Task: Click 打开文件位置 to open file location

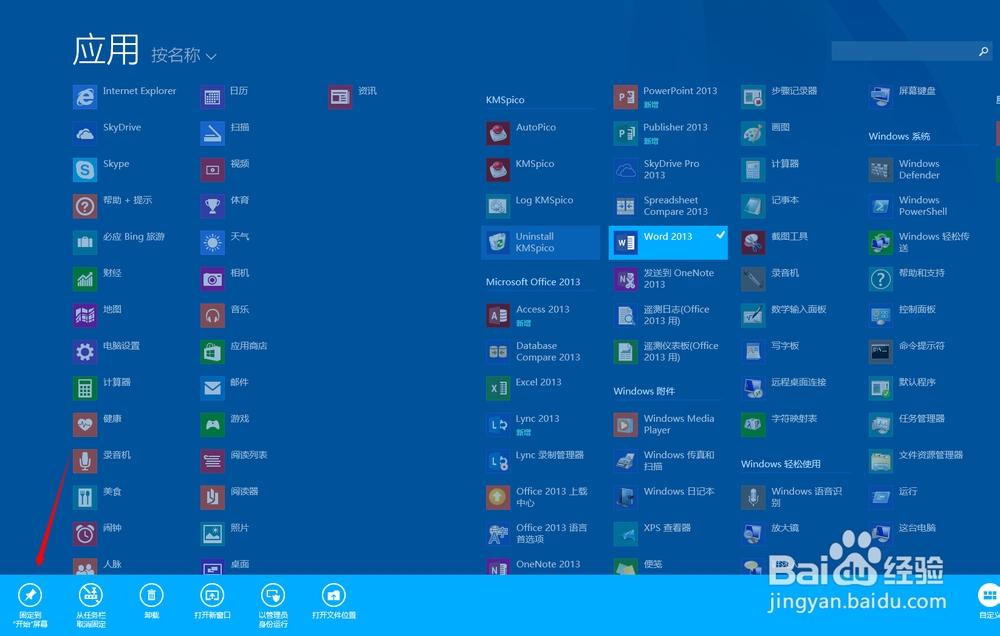Action: (x=334, y=597)
